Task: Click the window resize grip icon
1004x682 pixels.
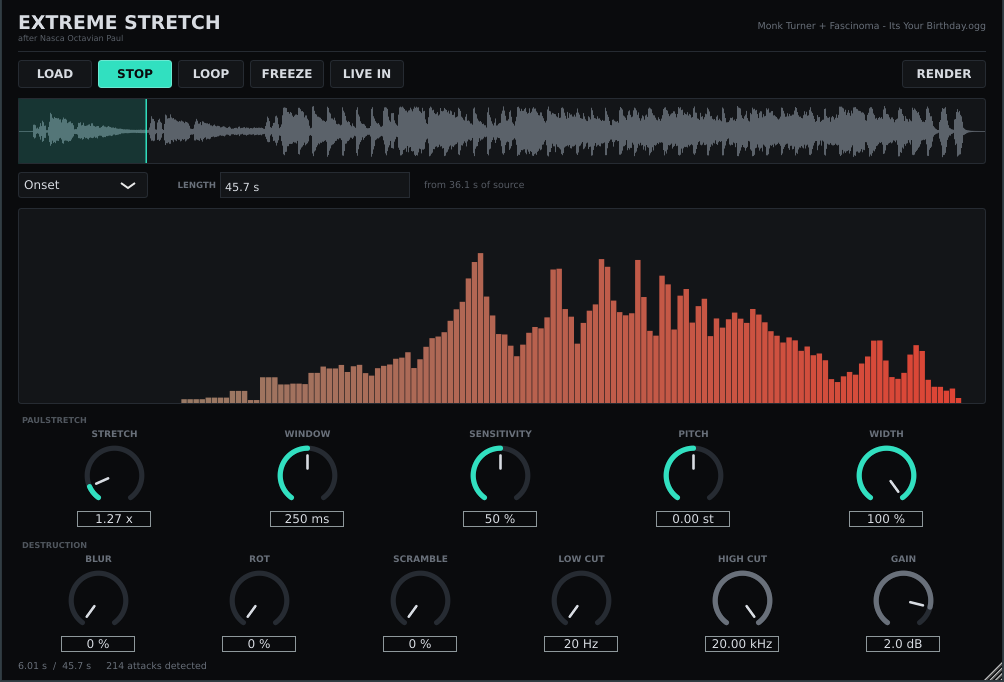Action: coord(994,672)
